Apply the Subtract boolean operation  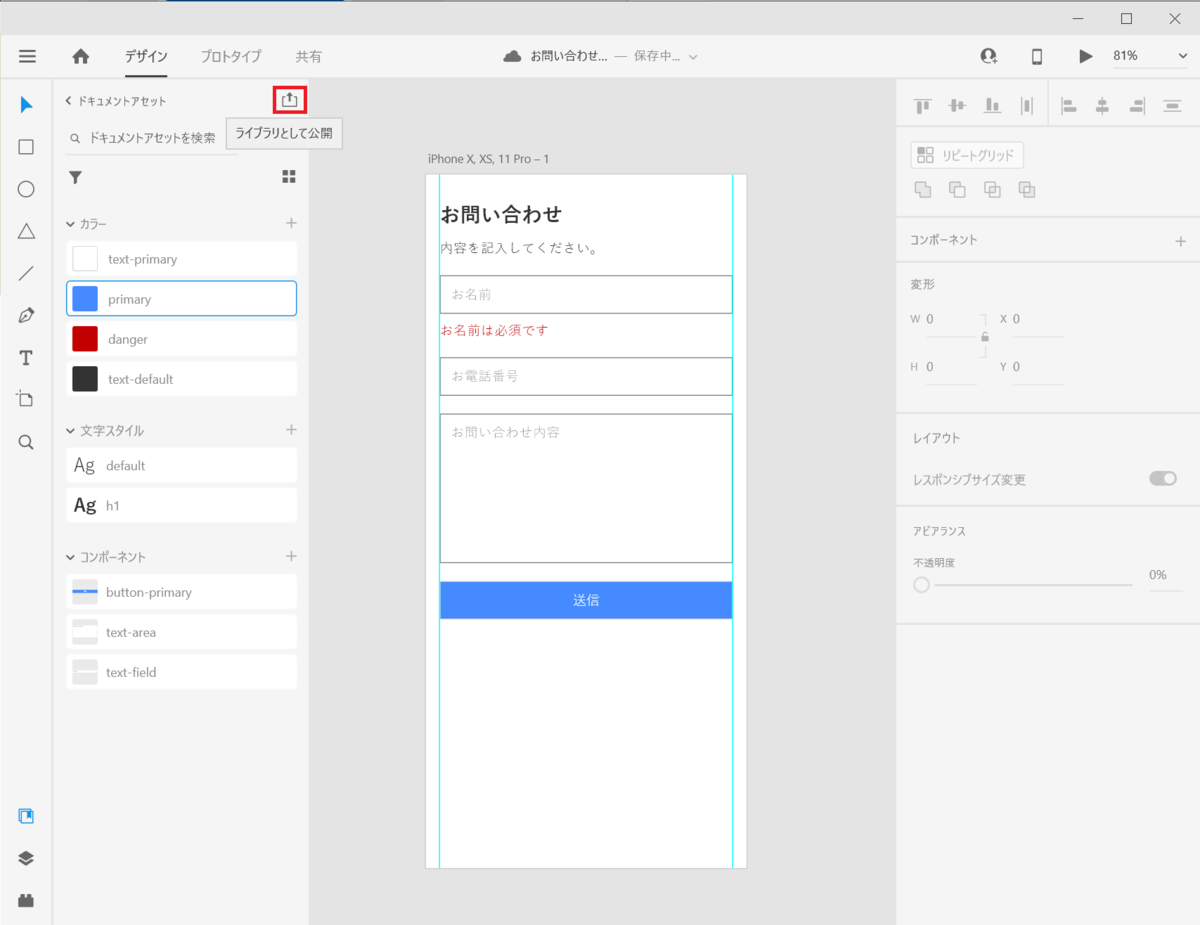[x=957, y=189]
